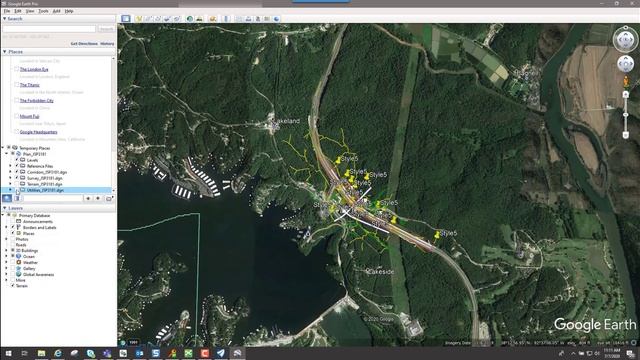
Task: Toggle Survey_ISP3181.dgn visibility checkbox
Action: (x=17, y=178)
